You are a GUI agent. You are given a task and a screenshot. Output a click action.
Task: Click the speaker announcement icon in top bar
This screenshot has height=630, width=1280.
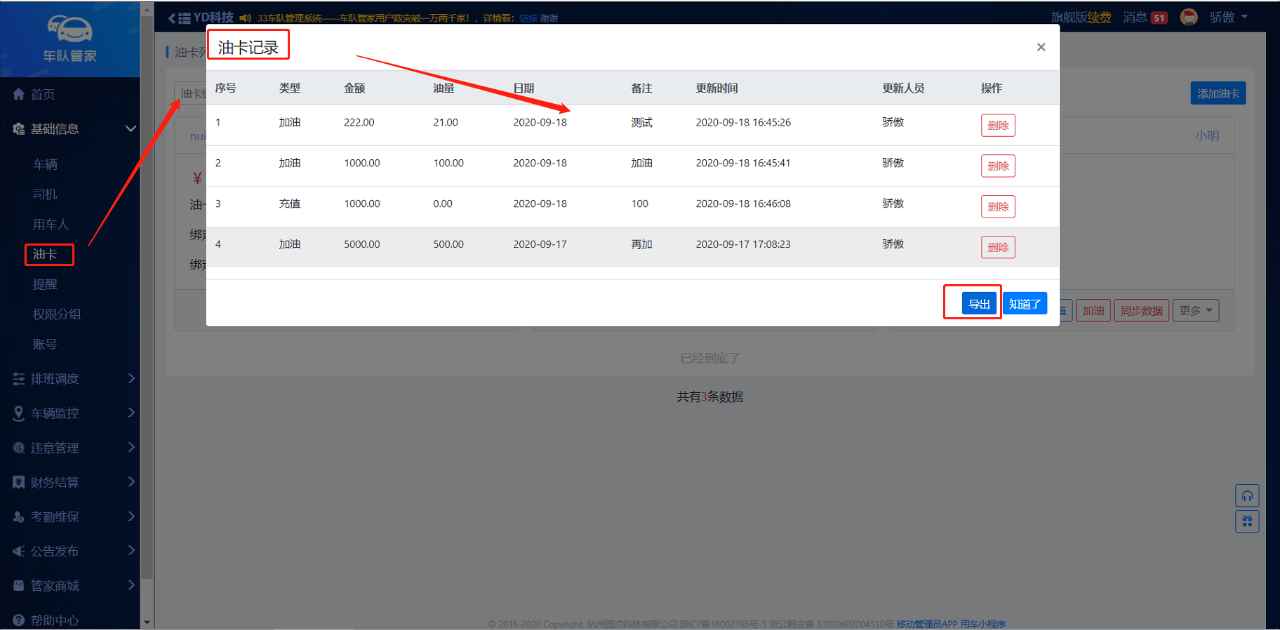245,18
